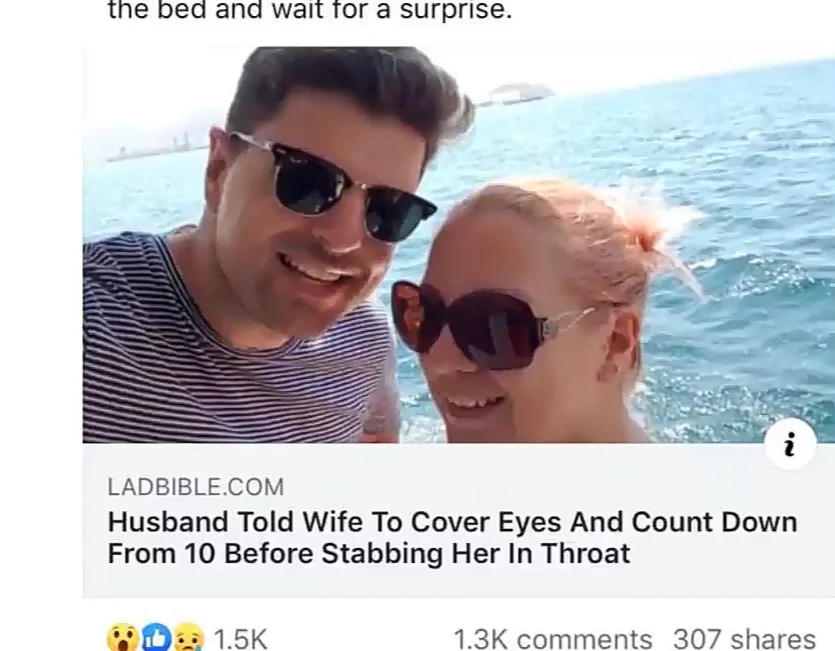
Task: Click the Wow reaction emoji
Action: click(122, 637)
